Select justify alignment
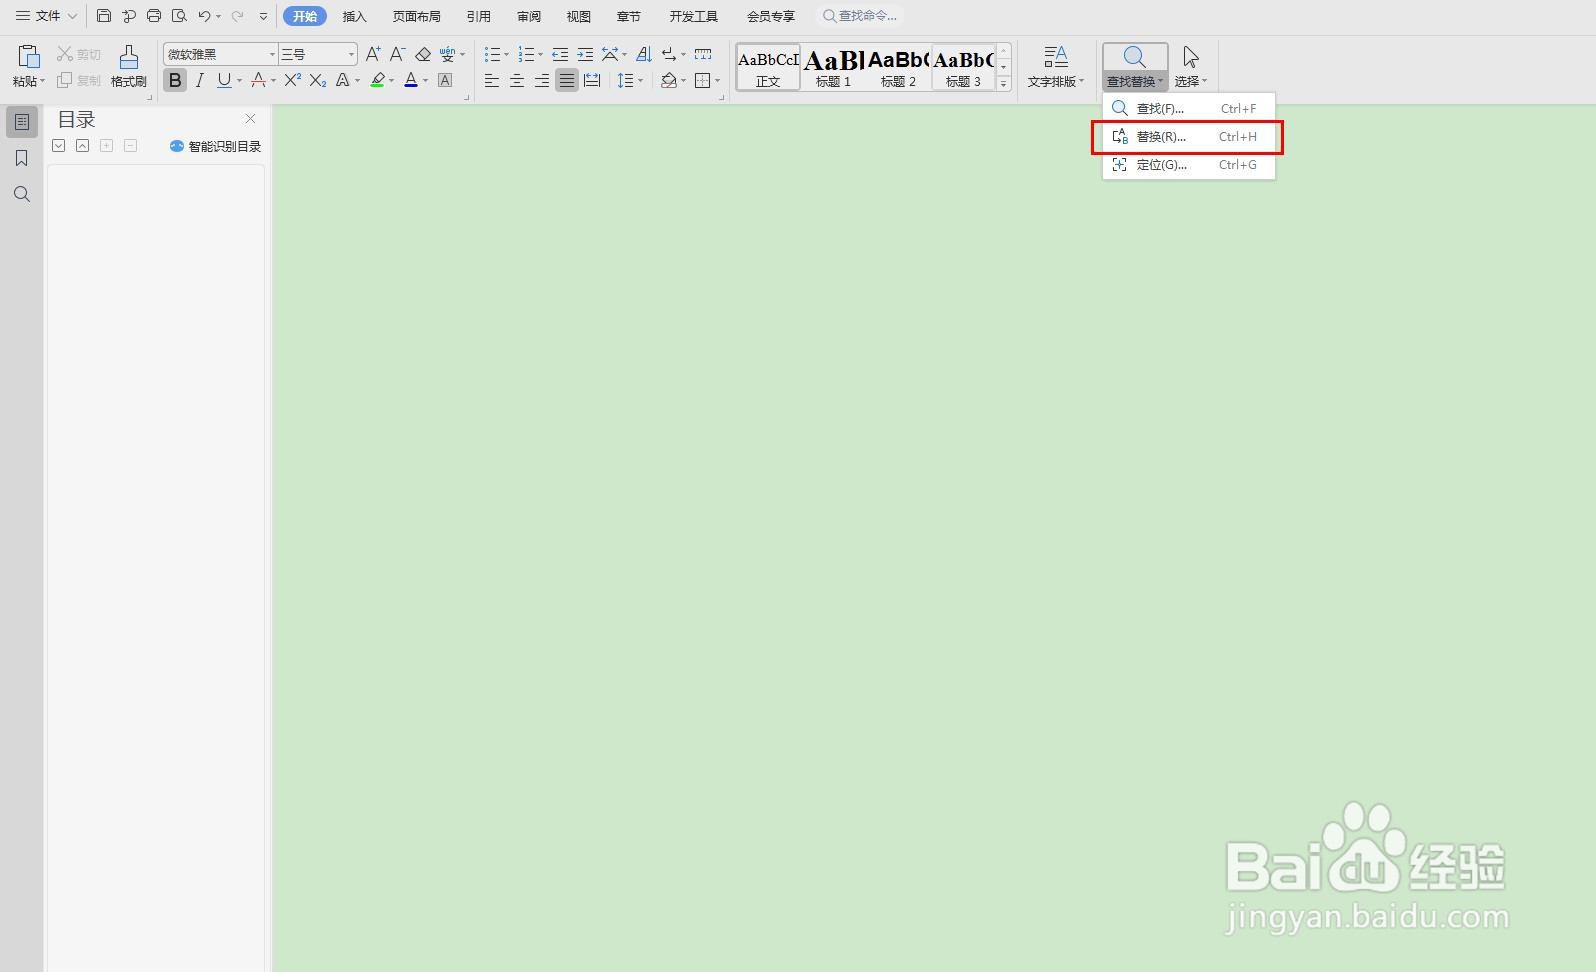The width and height of the screenshot is (1596, 972). 567,80
